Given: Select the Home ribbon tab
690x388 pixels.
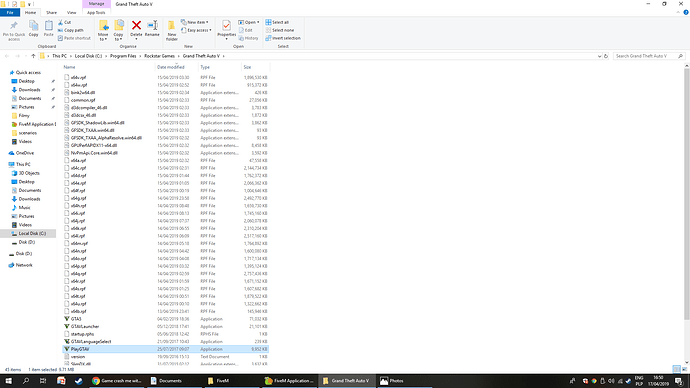Looking at the screenshot, I should (30, 13).
